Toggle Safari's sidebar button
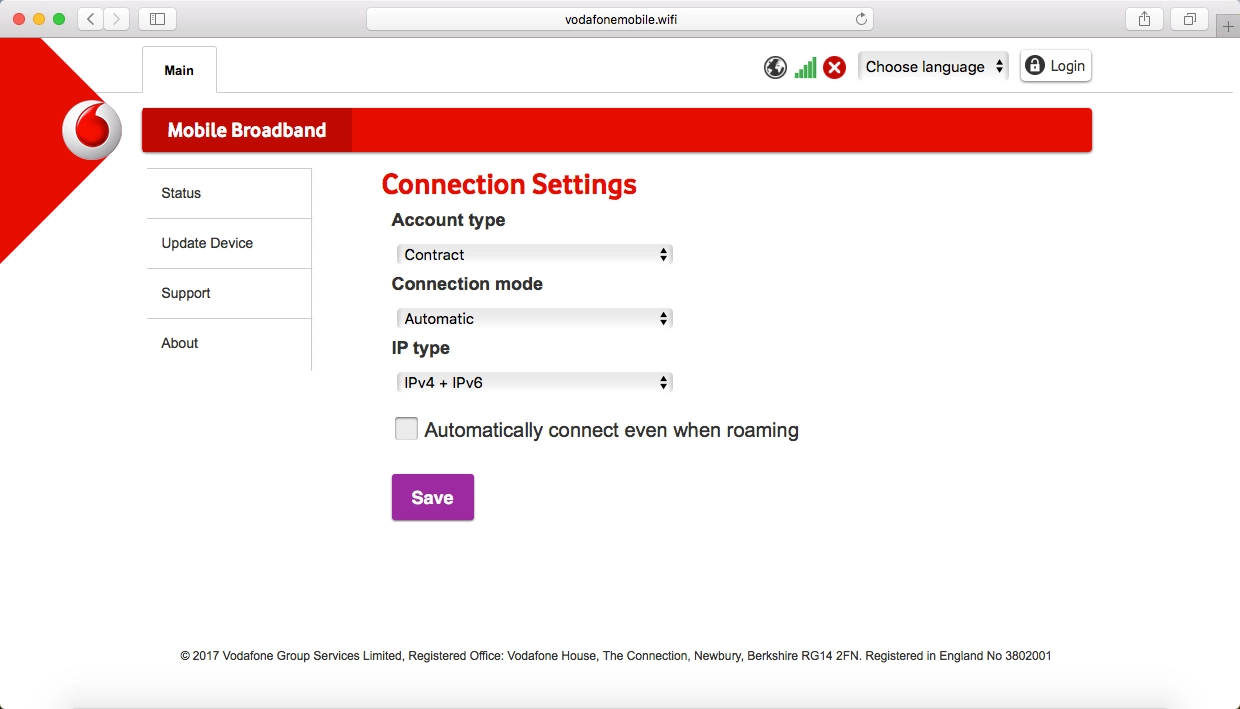Viewport: 1240px width, 709px height. (157, 19)
